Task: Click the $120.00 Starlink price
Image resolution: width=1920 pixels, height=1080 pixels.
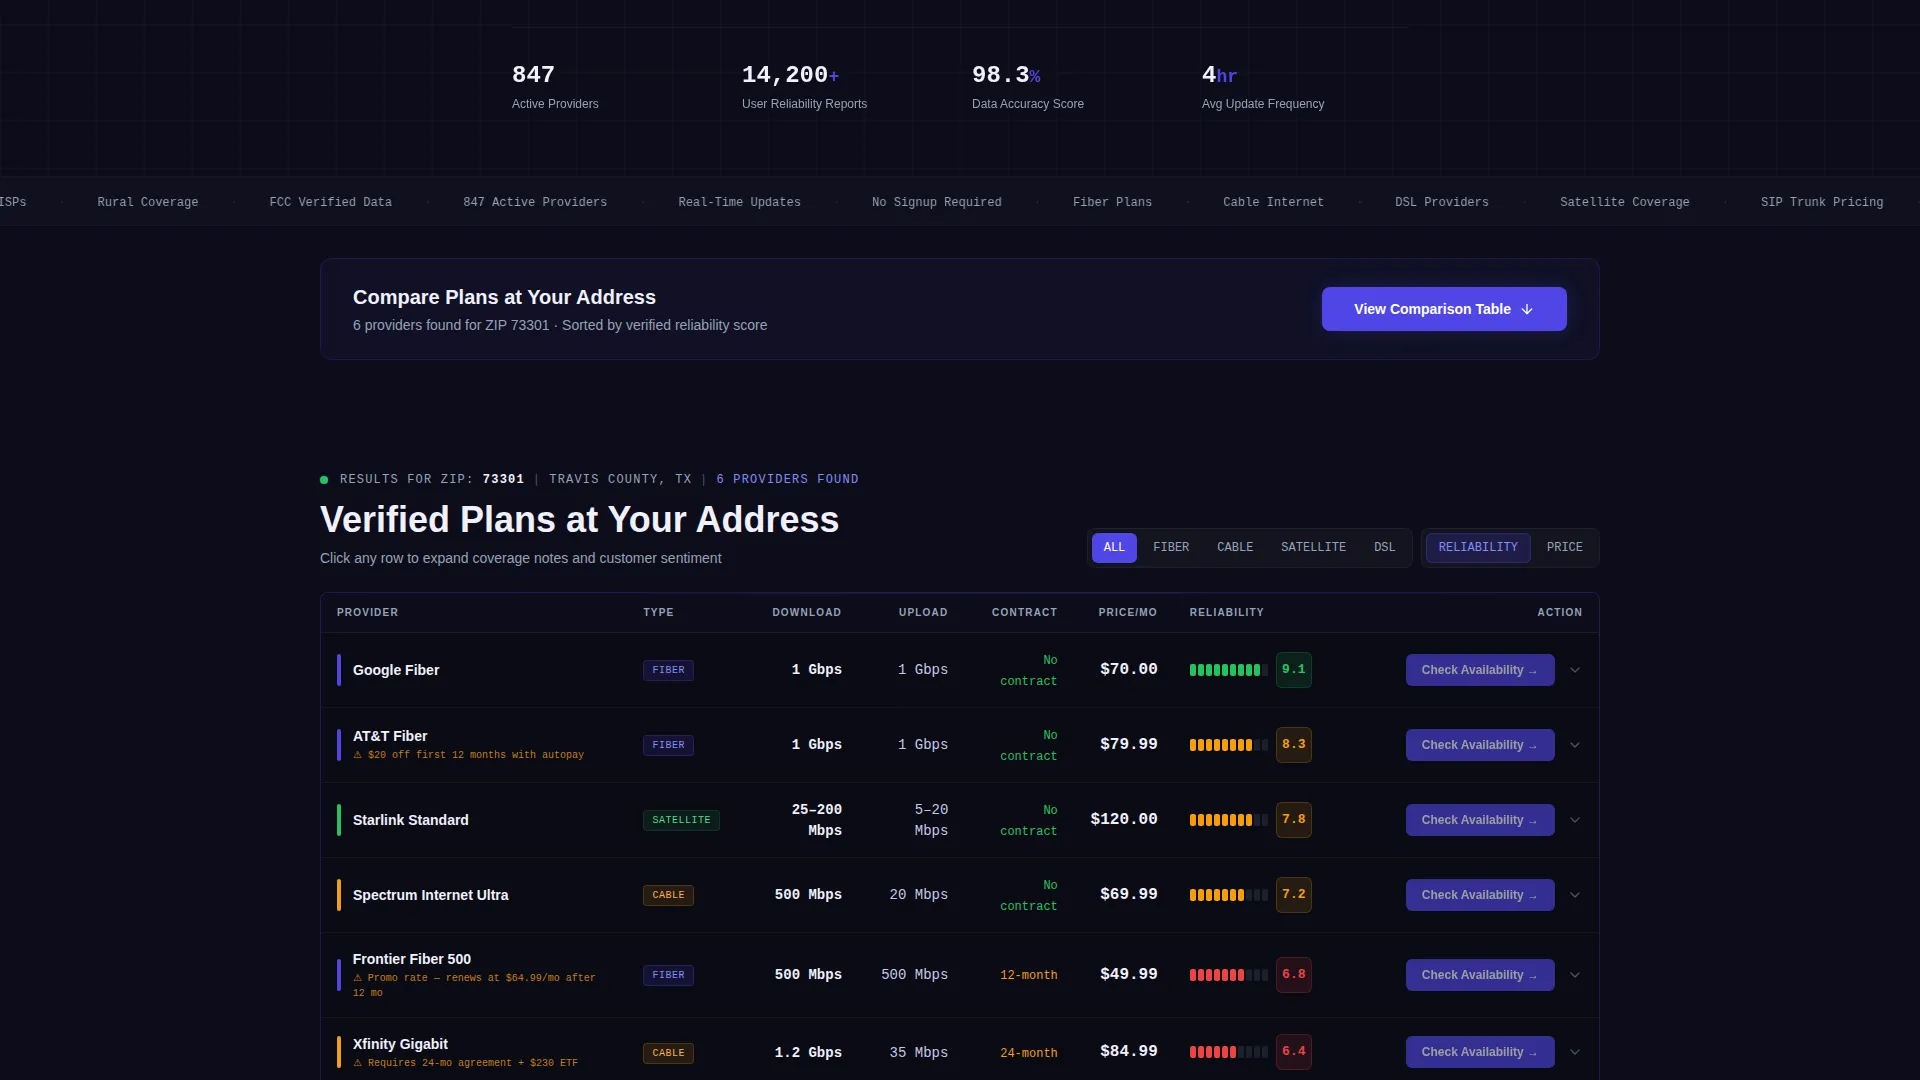Action: click(1124, 819)
